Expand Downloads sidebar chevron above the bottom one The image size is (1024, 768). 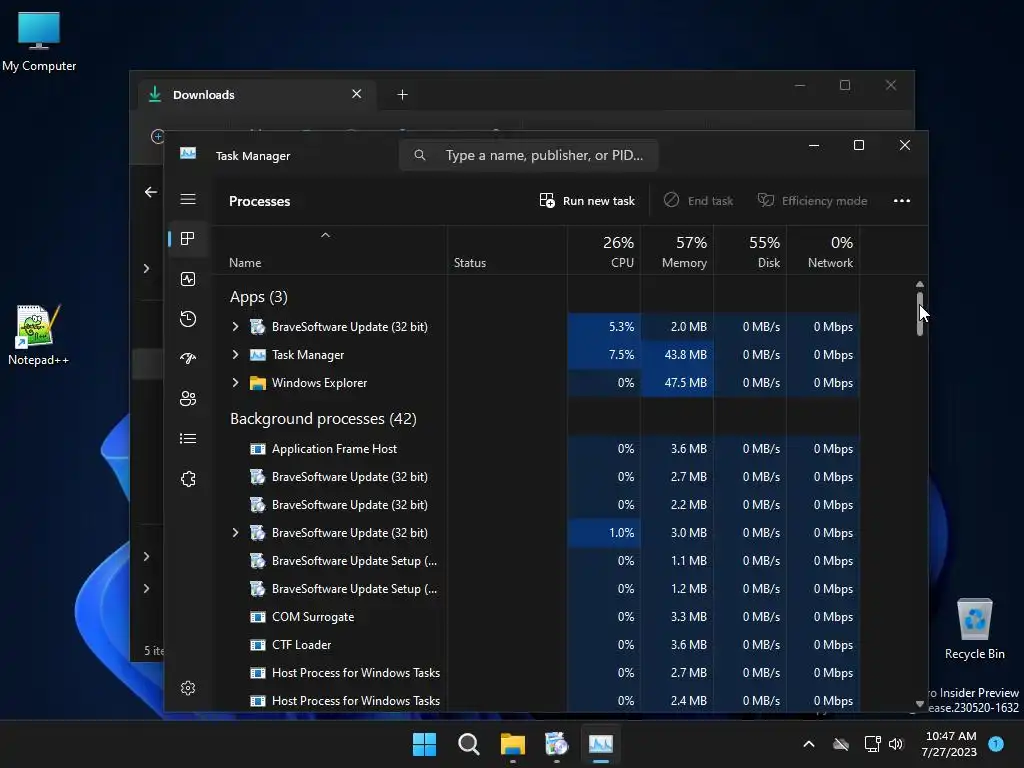(146, 556)
